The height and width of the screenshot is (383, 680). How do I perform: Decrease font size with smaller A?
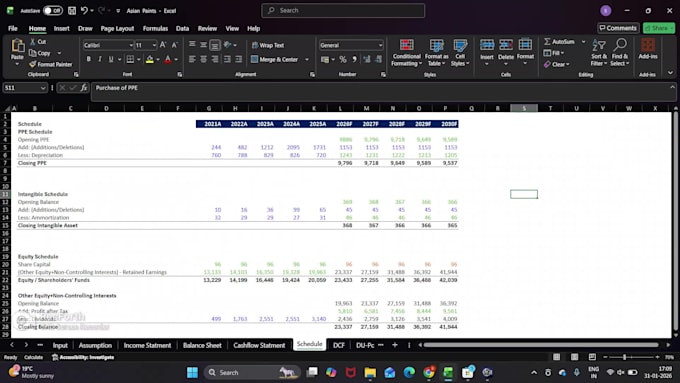pos(174,45)
